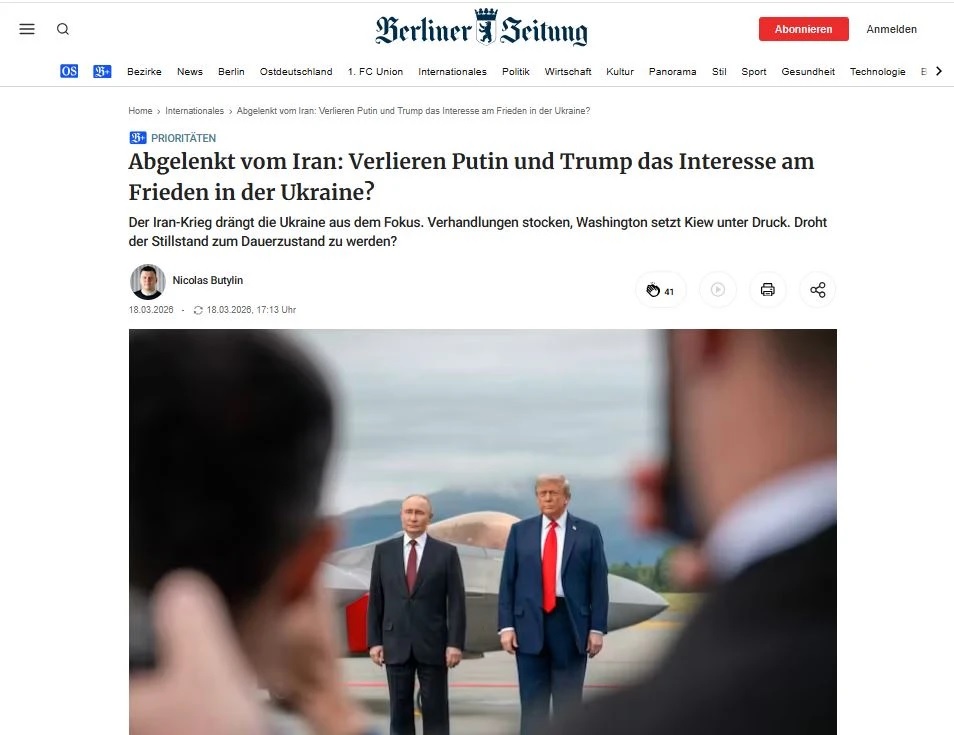
Task: Click the B+ premium icon in navigation
Action: [x=102, y=71]
